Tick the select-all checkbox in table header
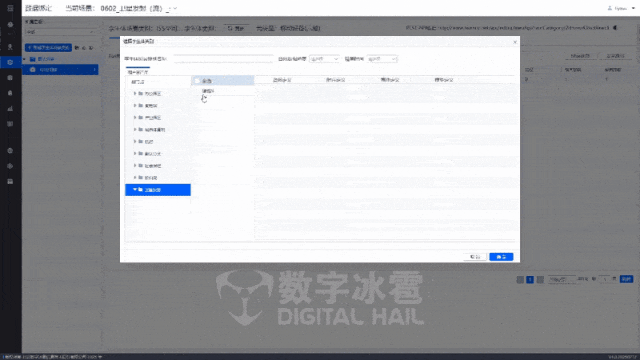The width and height of the screenshot is (640, 360). click(x=197, y=81)
